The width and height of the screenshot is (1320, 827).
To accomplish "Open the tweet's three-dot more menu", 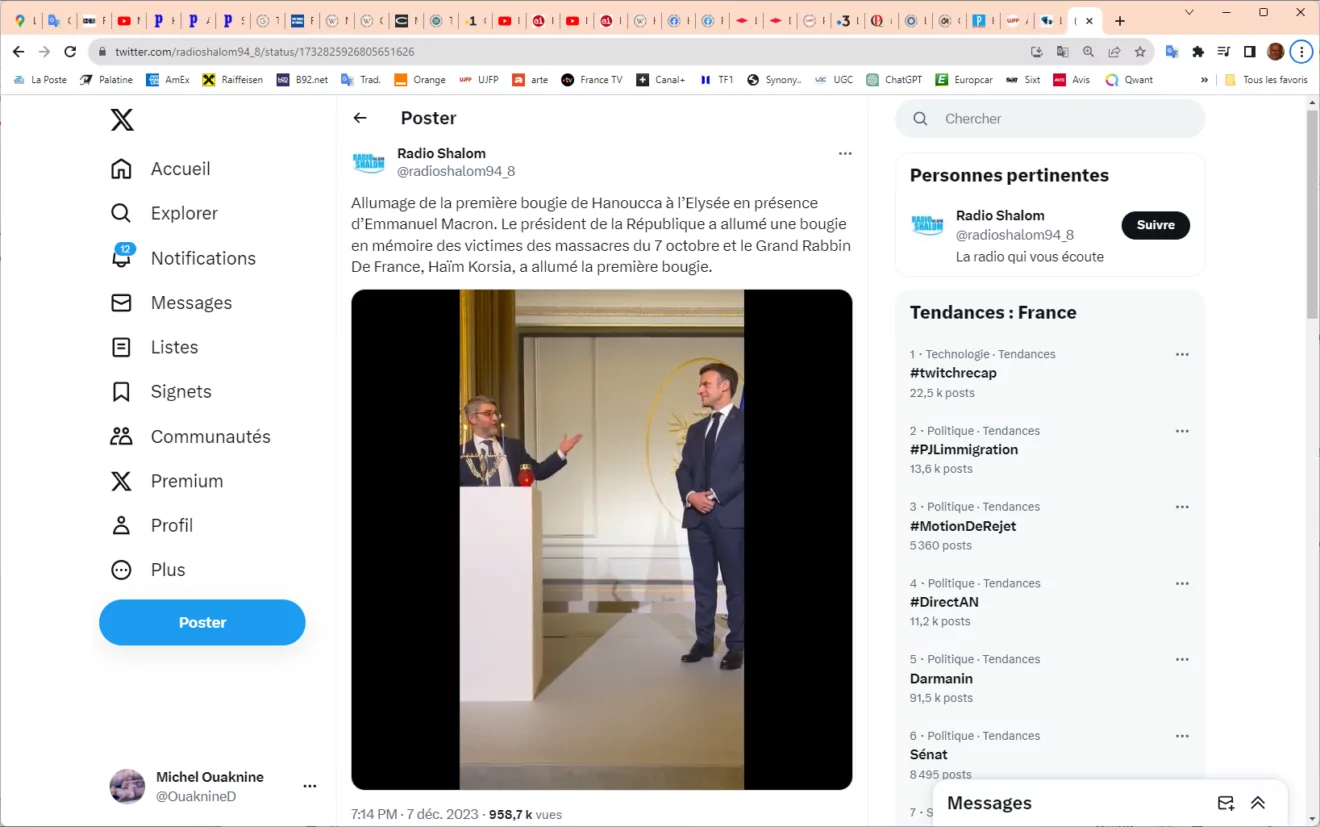I will (x=845, y=153).
